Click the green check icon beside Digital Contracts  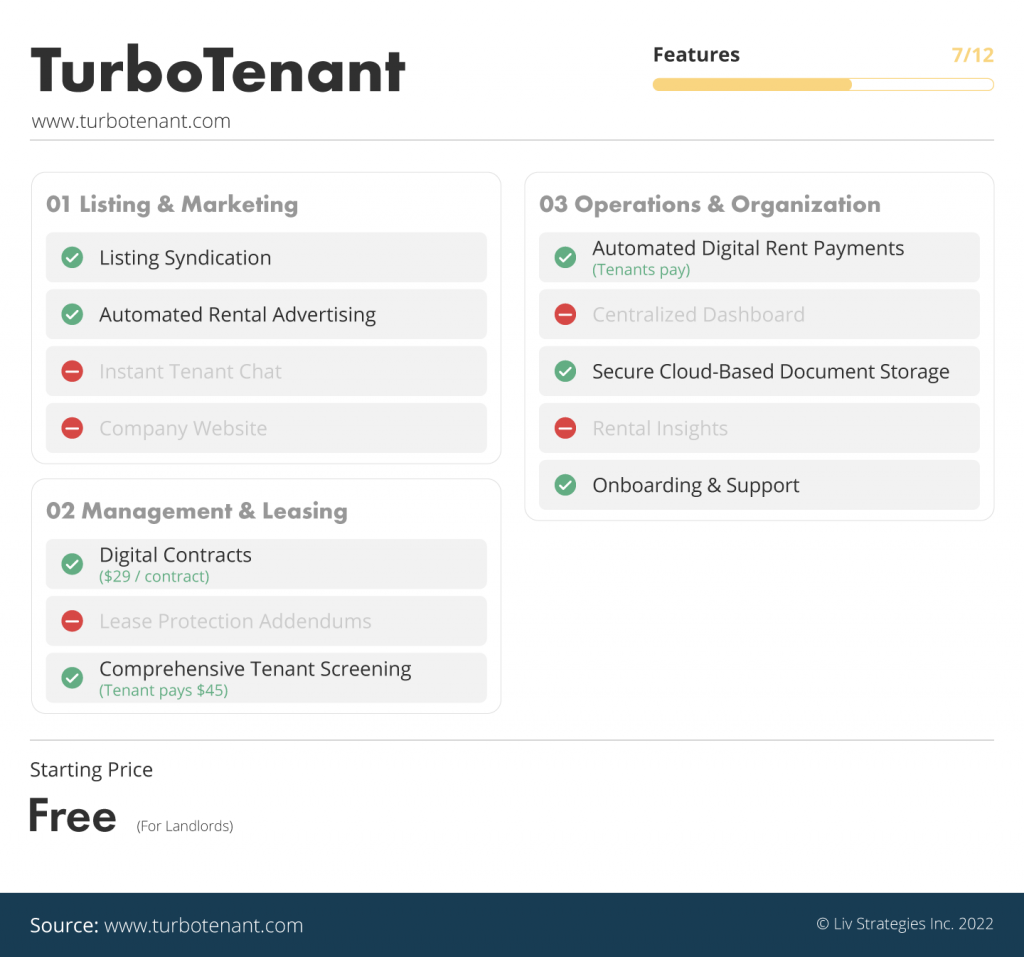click(72, 564)
